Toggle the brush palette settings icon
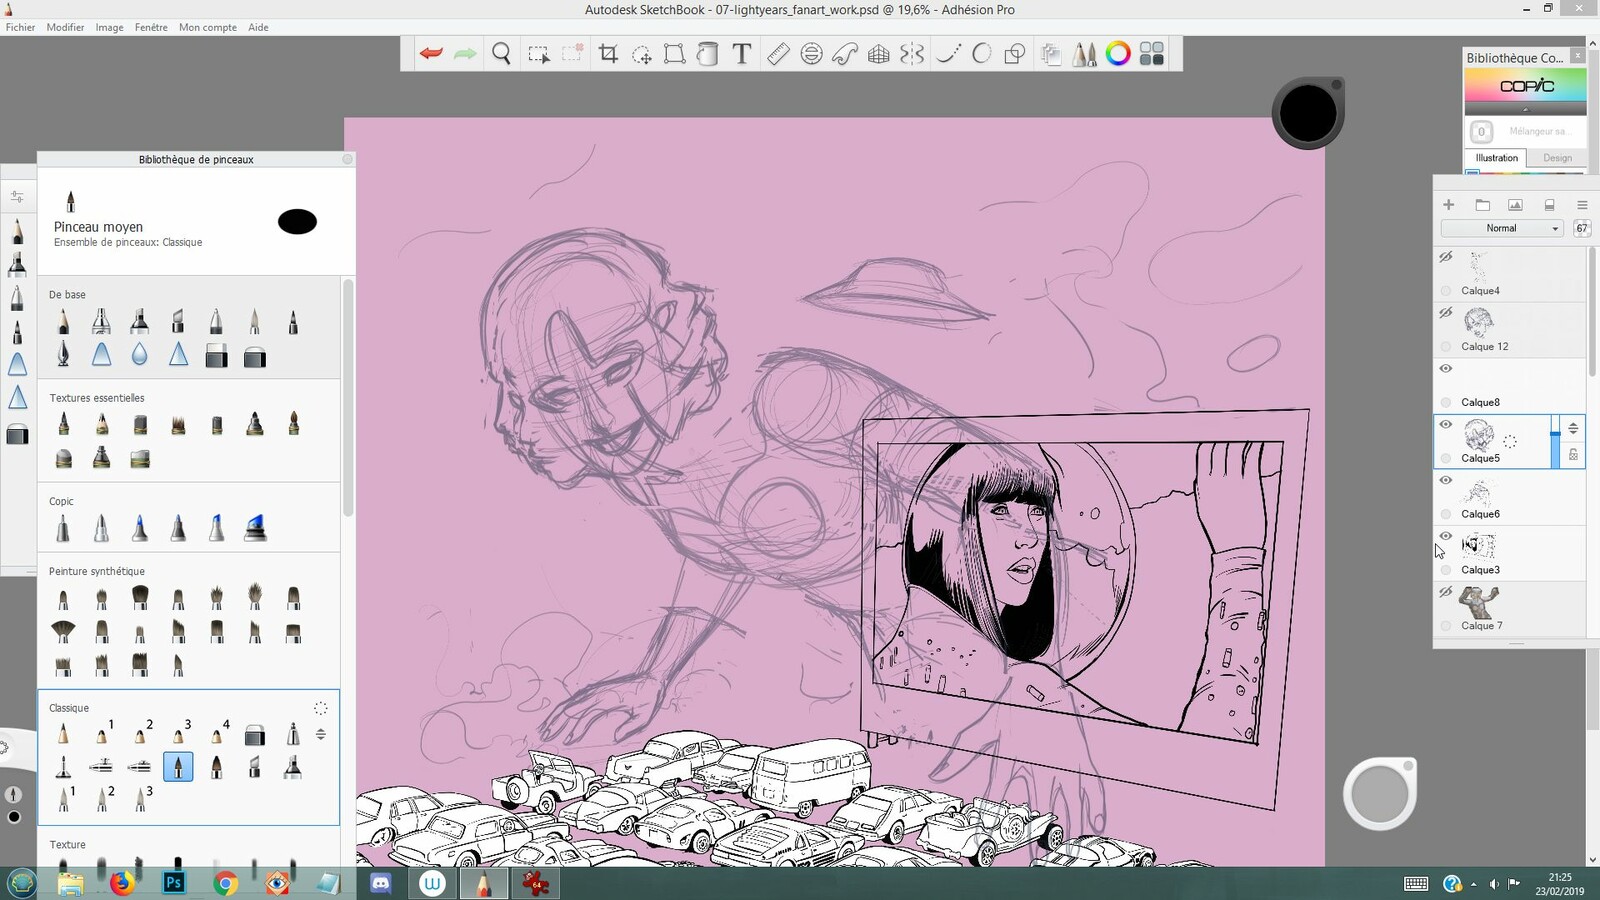 coord(17,197)
